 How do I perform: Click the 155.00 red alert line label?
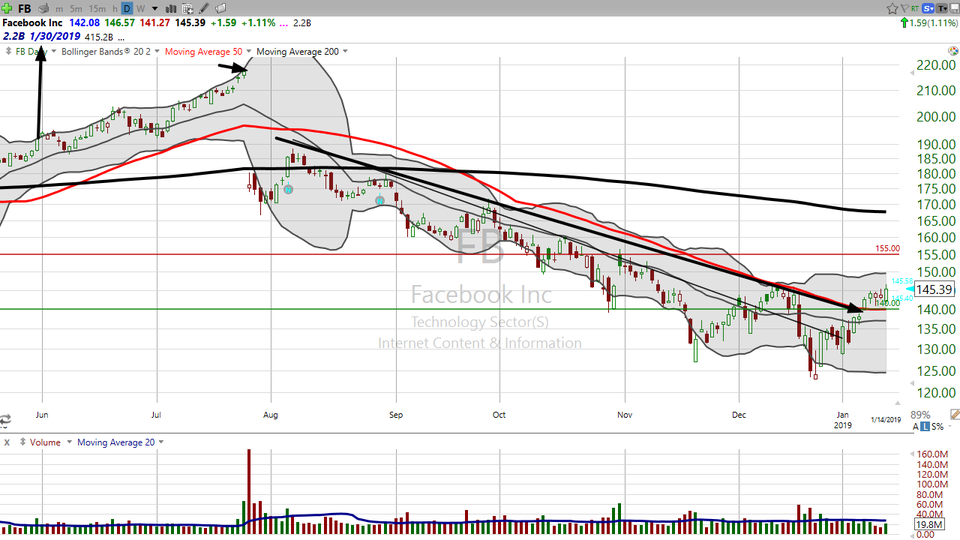point(887,248)
